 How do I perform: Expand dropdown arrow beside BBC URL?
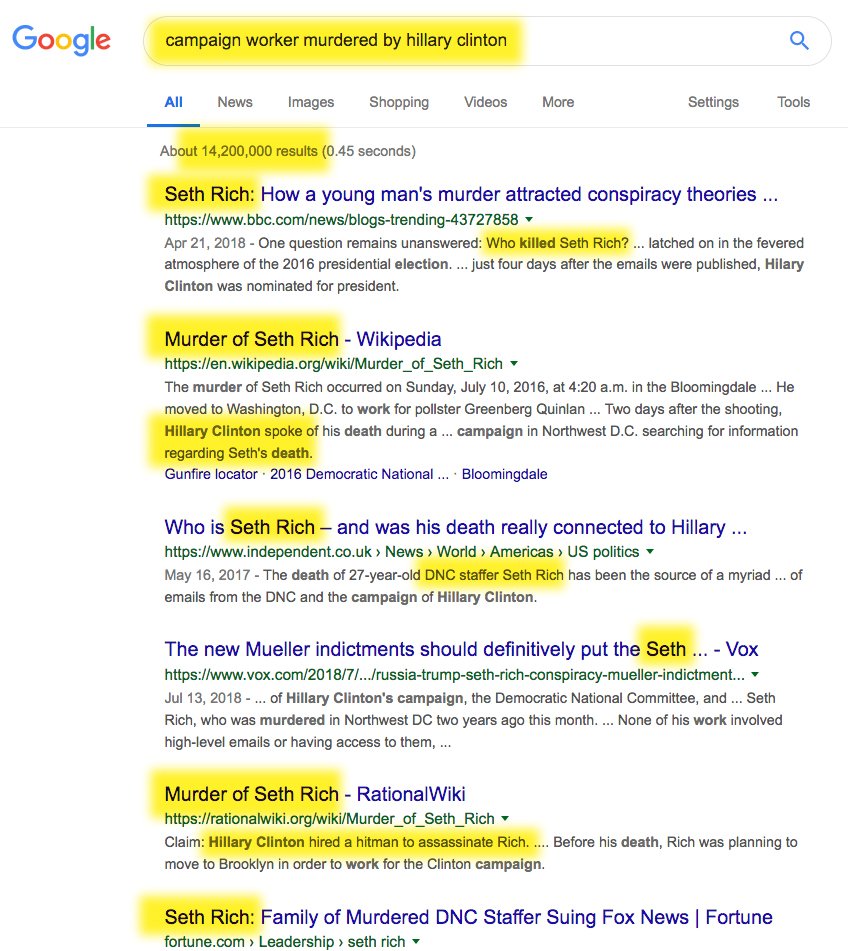tap(529, 219)
